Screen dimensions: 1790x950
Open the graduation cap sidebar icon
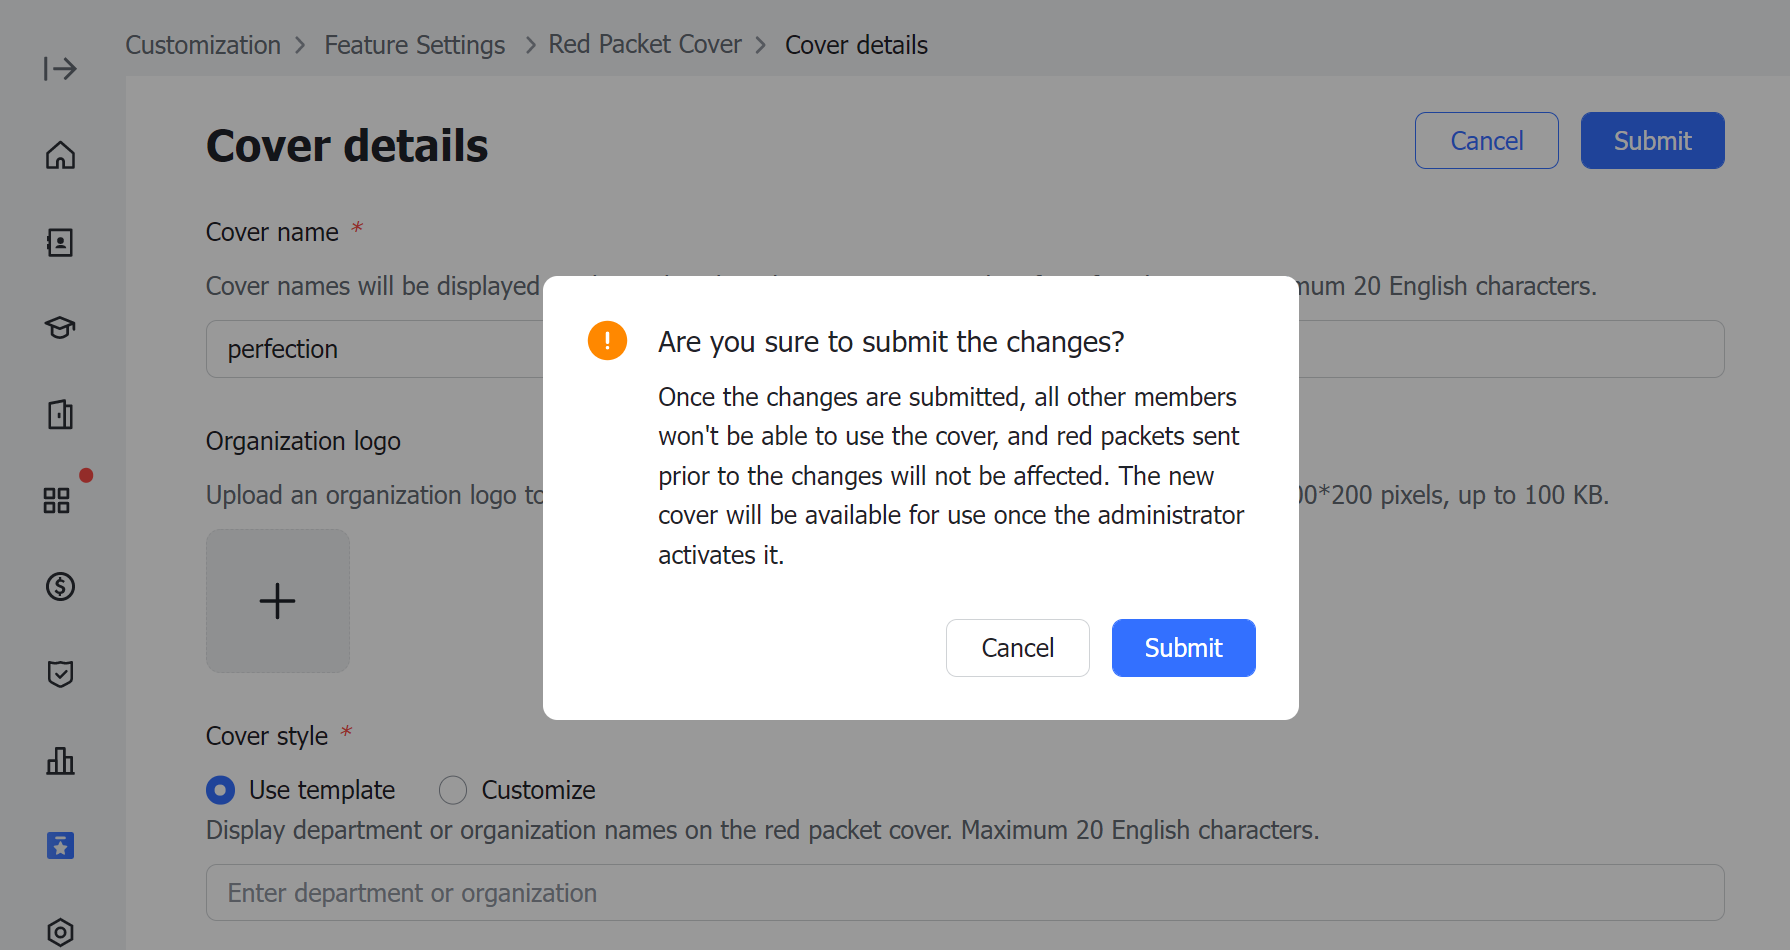[x=60, y=328]
